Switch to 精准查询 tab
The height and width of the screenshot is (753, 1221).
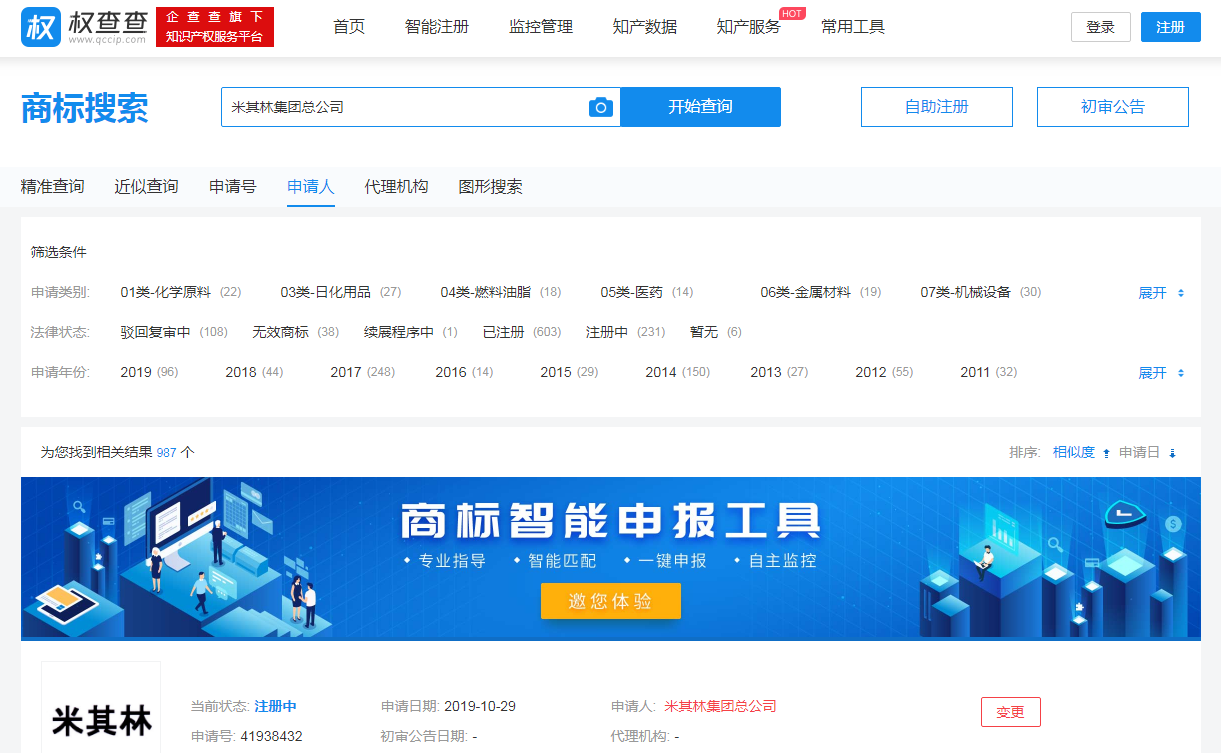(53, 186)
